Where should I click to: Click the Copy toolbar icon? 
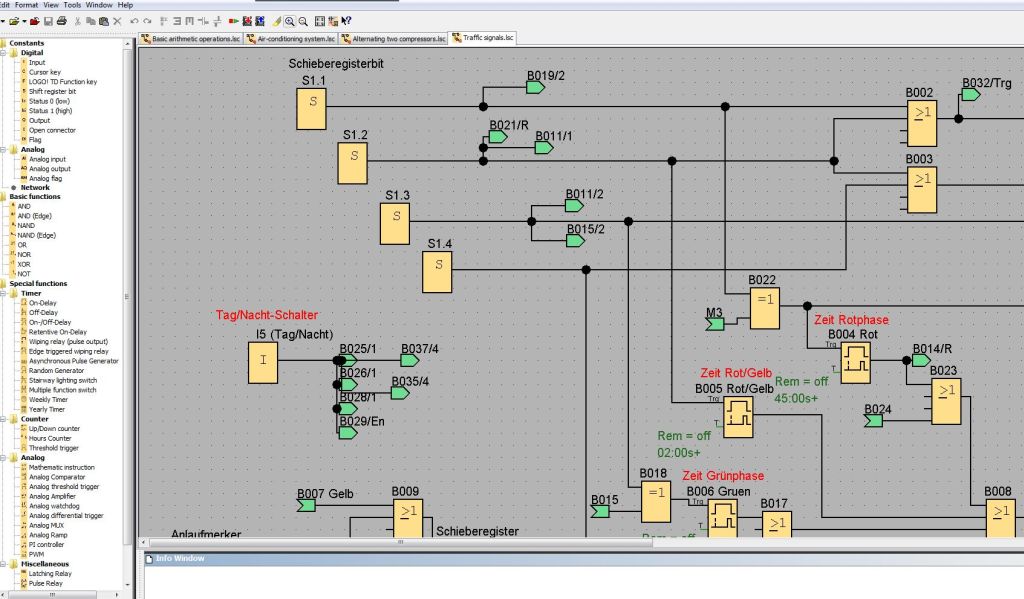click(91, 22)
